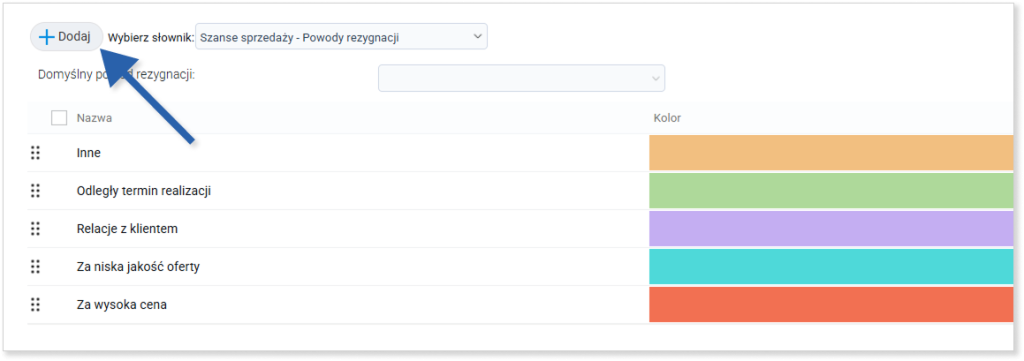Open the turquoise swatch for Za niska jakość oferty
Viewport: 1024px width, 361px height.
831,266
